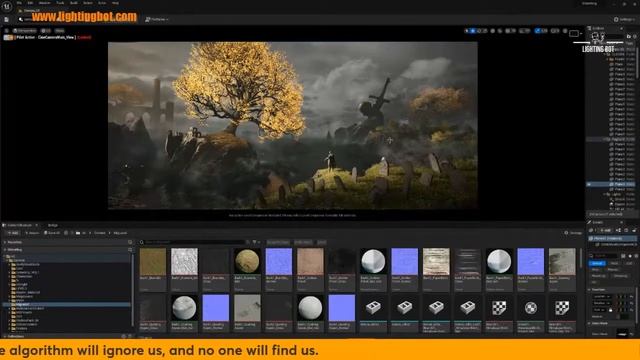Click the Outliner settings gear icon

[x=635, y=36]
